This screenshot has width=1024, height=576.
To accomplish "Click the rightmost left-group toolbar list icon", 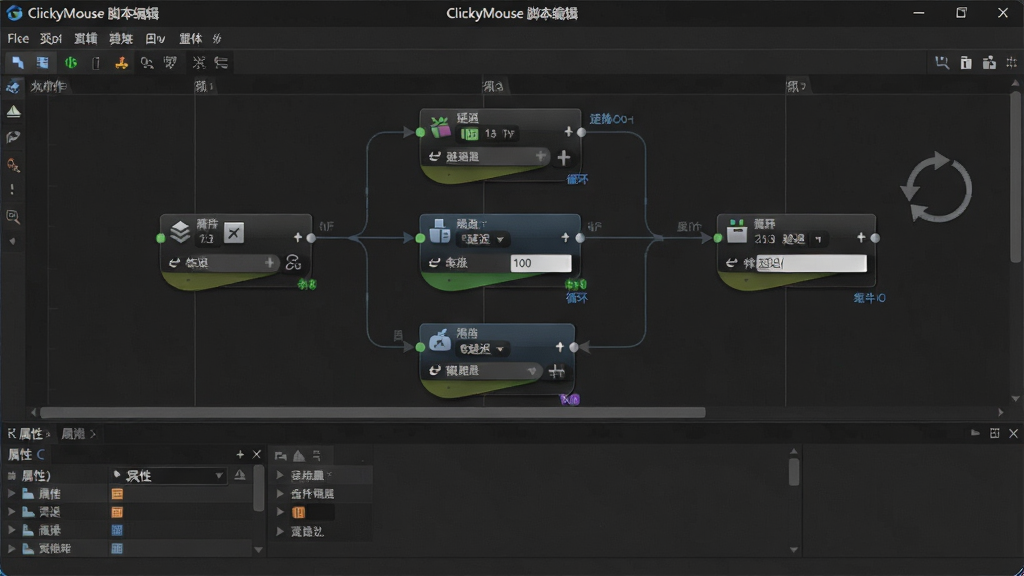I will click(x=221, y=63).
